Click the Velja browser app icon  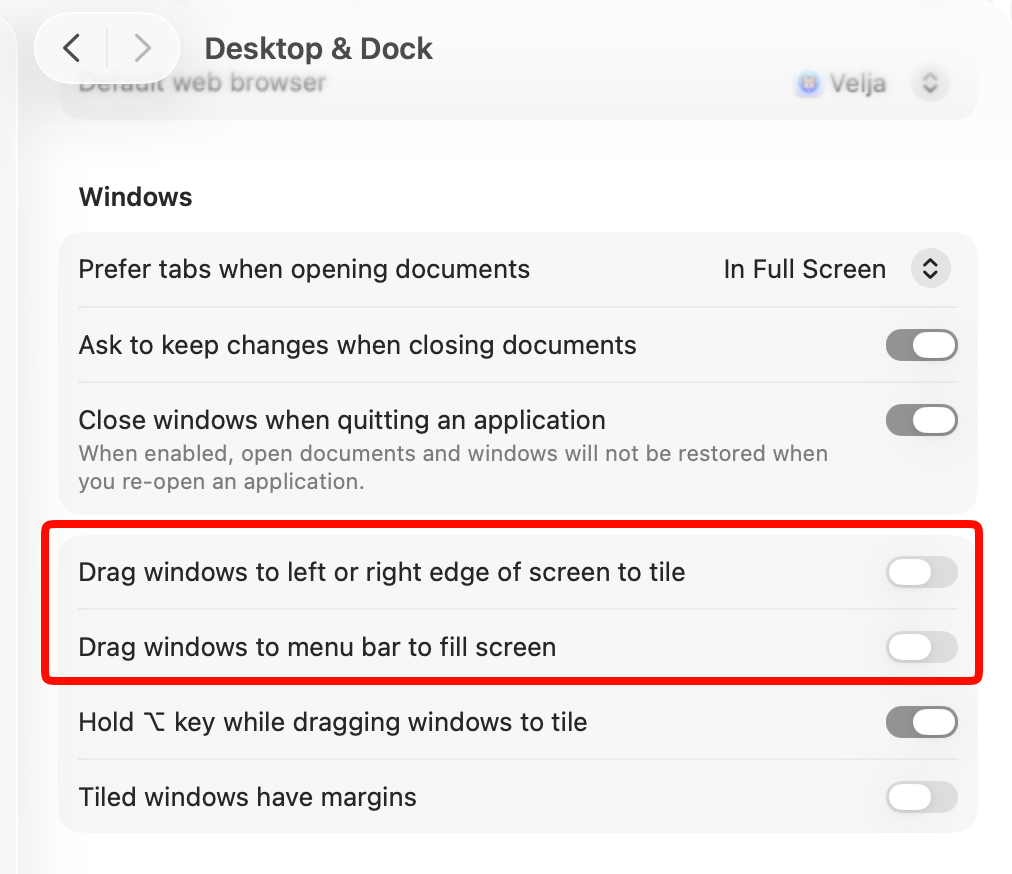[808, 84]
